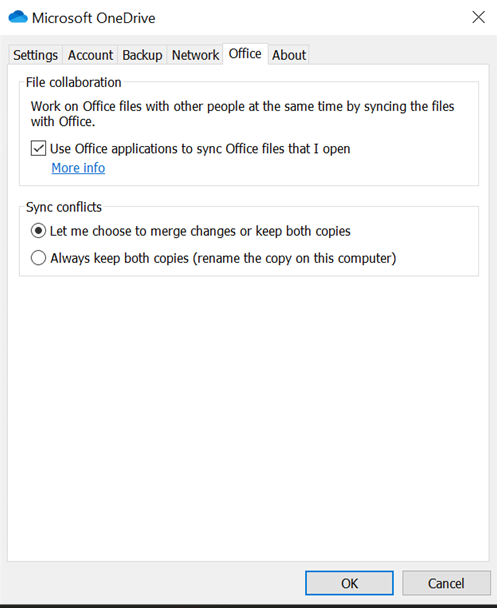This screenshot has height=608, width=497.
Task: Go to the Backup tab
Action: click(142, 55)
